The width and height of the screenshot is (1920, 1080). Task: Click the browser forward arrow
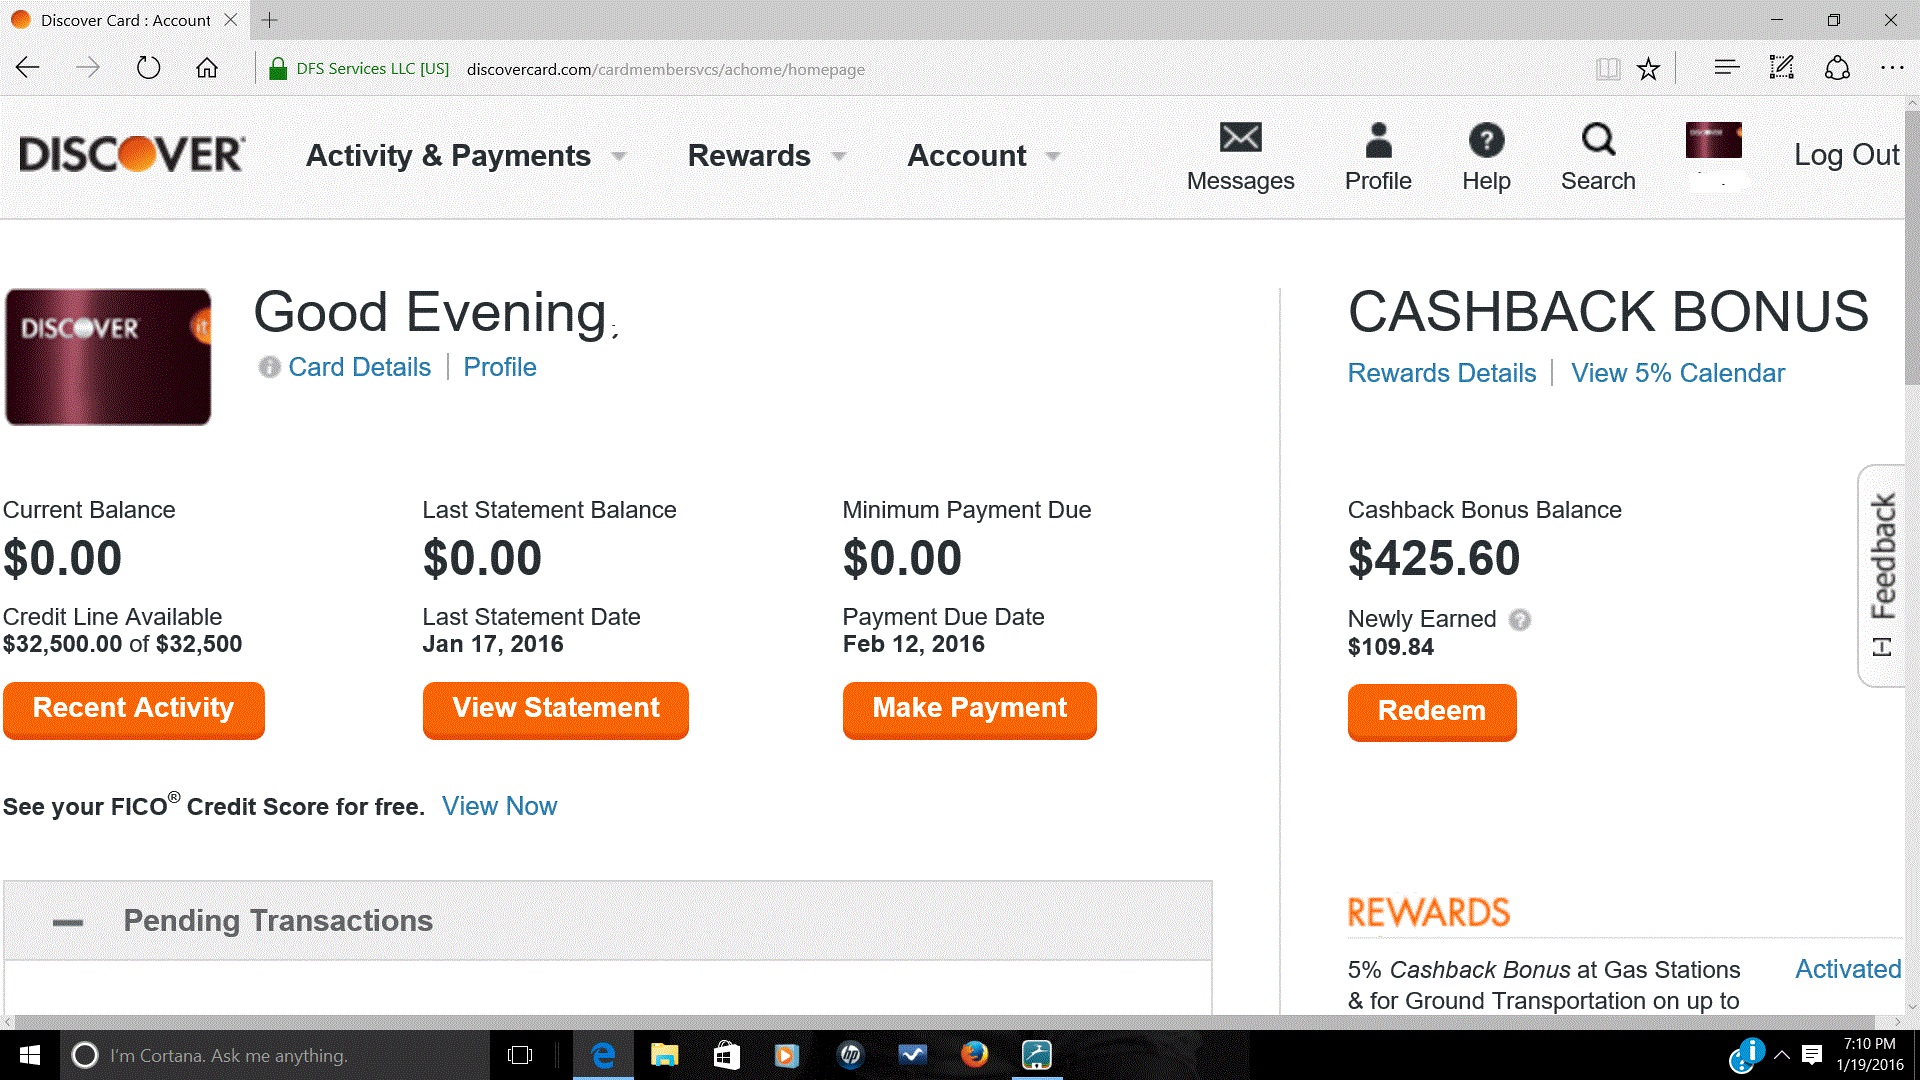(88, 68)
